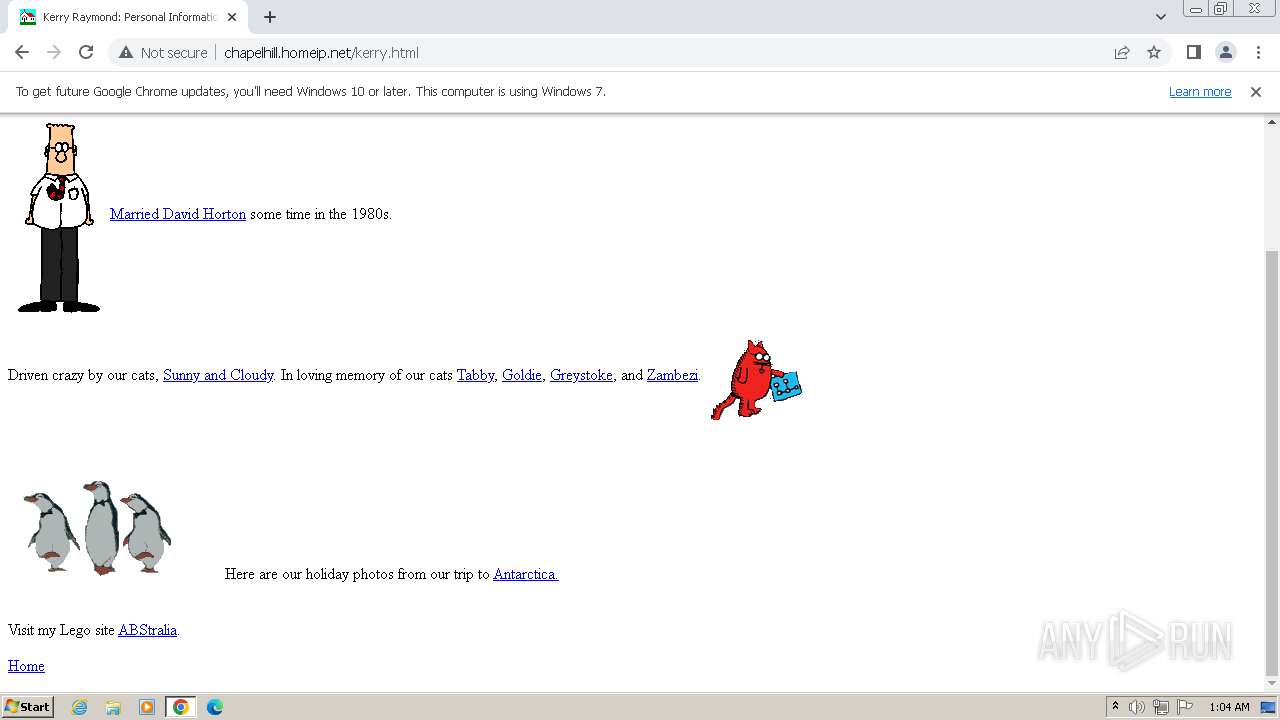The height and width of the screenshot is (720, 1280).
Task: Visit the ABStralia Lego site link
Action: tap(148, 630)
